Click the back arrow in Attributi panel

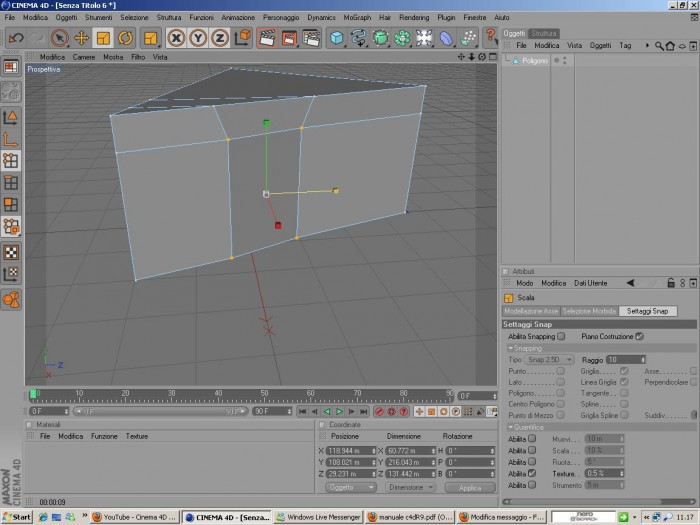(630, 283)
